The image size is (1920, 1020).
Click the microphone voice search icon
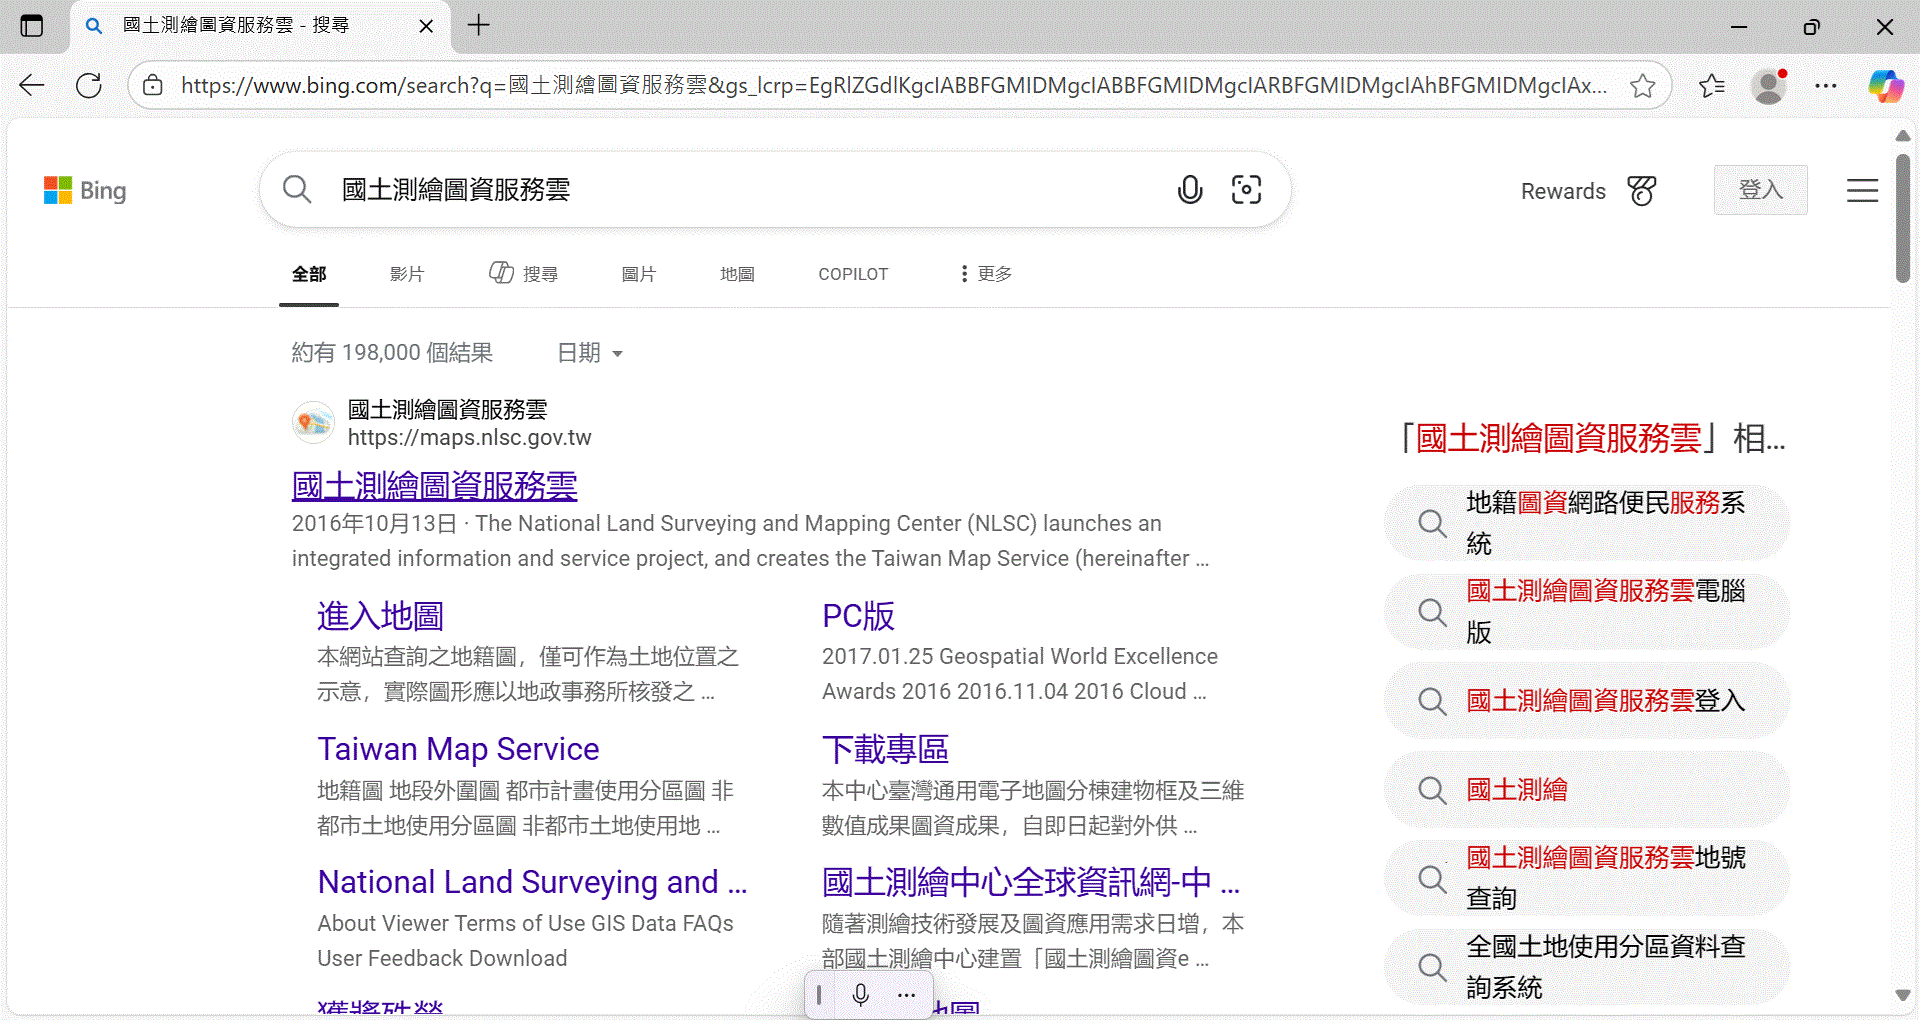(x=1189, y=189)
